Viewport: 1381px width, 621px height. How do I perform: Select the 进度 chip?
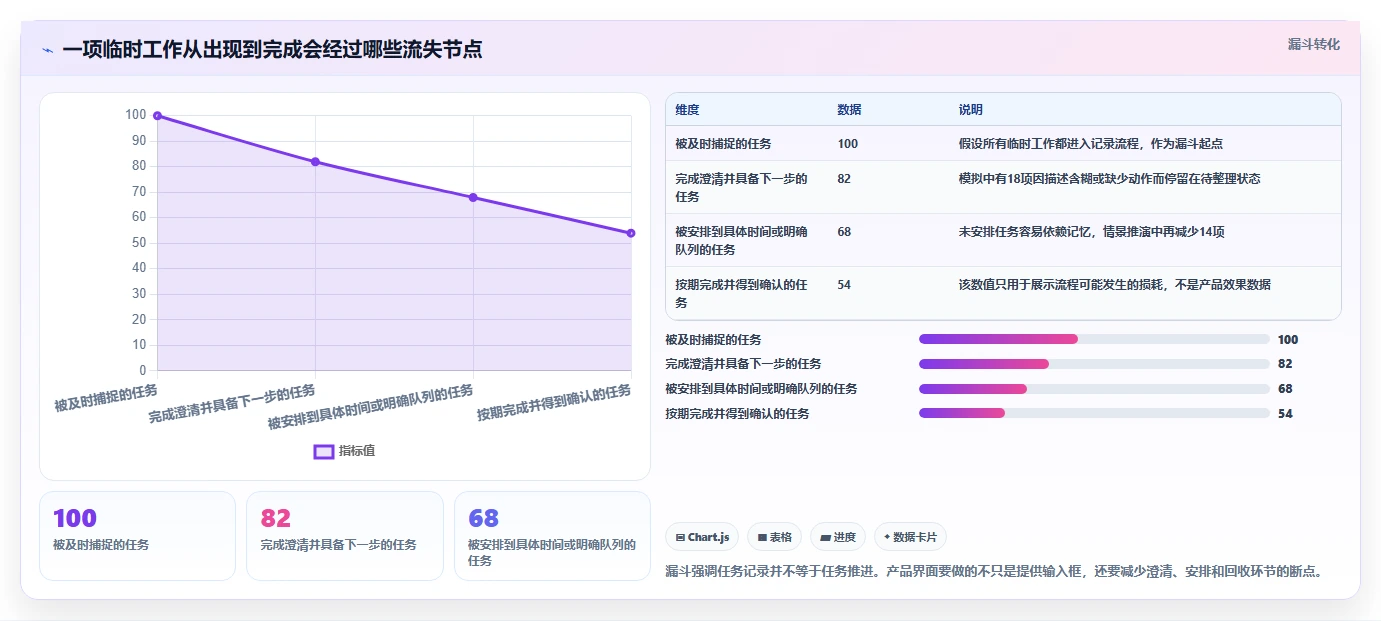click(x=838, y=537)
